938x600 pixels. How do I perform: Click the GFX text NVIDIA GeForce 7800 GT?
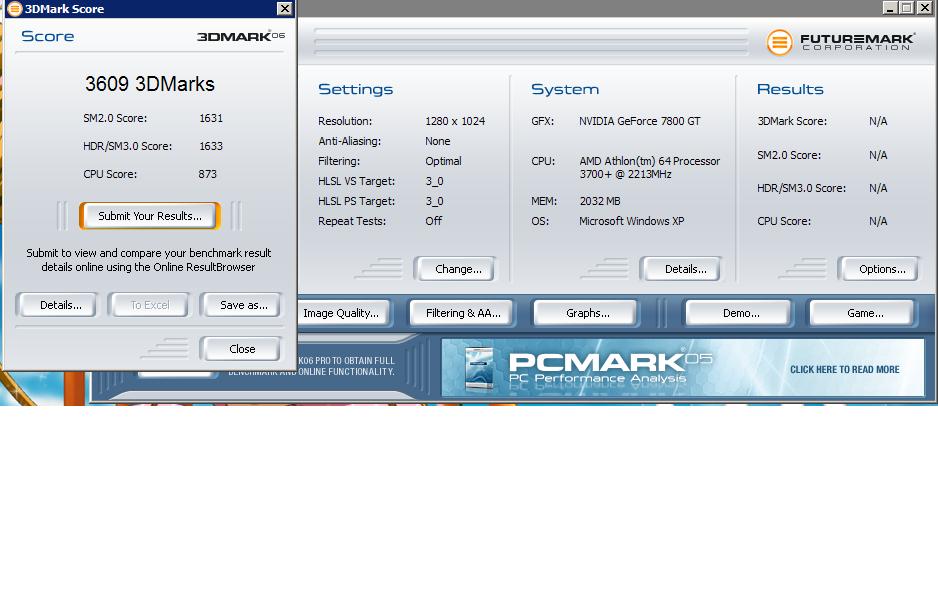(639, 121)
